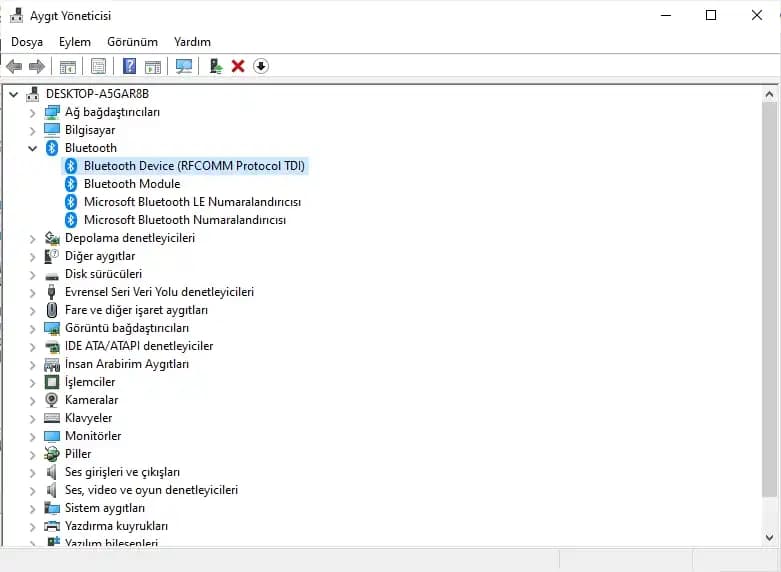The height and width of the screenshot is (572, 781).
Task: Open the Properties toolbar icon
Action: [98, 66]
